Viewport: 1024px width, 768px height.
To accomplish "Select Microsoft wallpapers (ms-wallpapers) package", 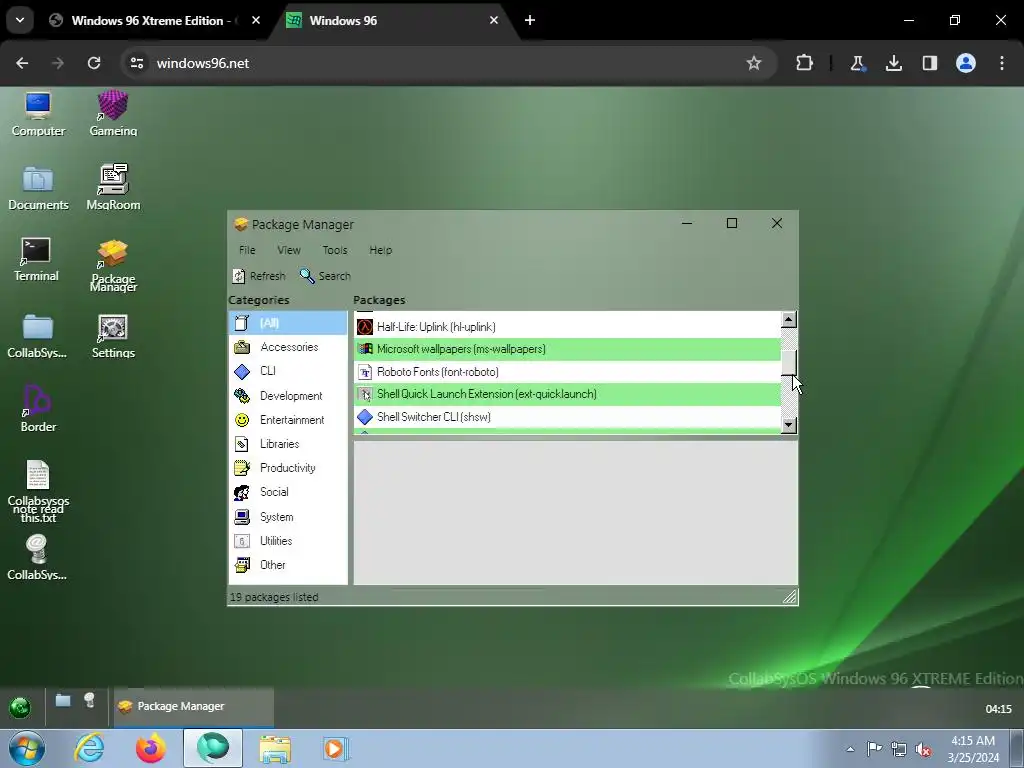I will 567,349.
